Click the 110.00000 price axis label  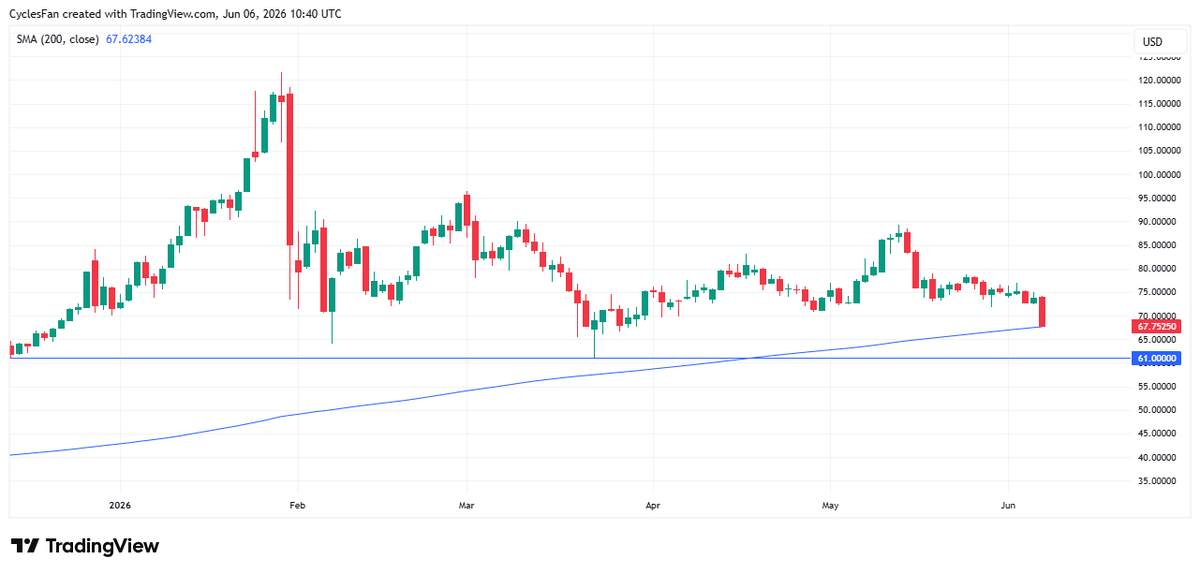[1158, 127]
